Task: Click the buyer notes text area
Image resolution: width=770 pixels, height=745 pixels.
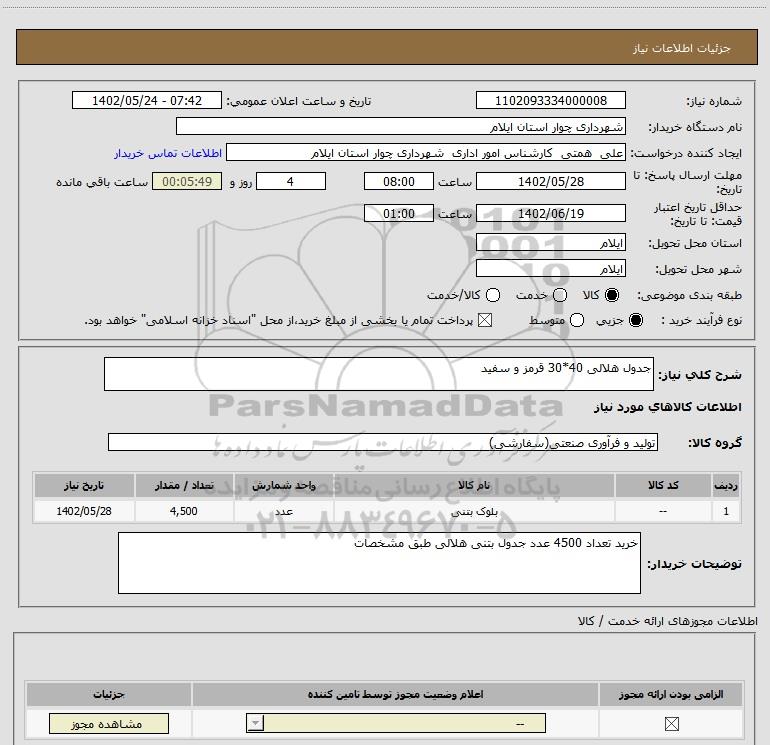Action: pos(379,563)
